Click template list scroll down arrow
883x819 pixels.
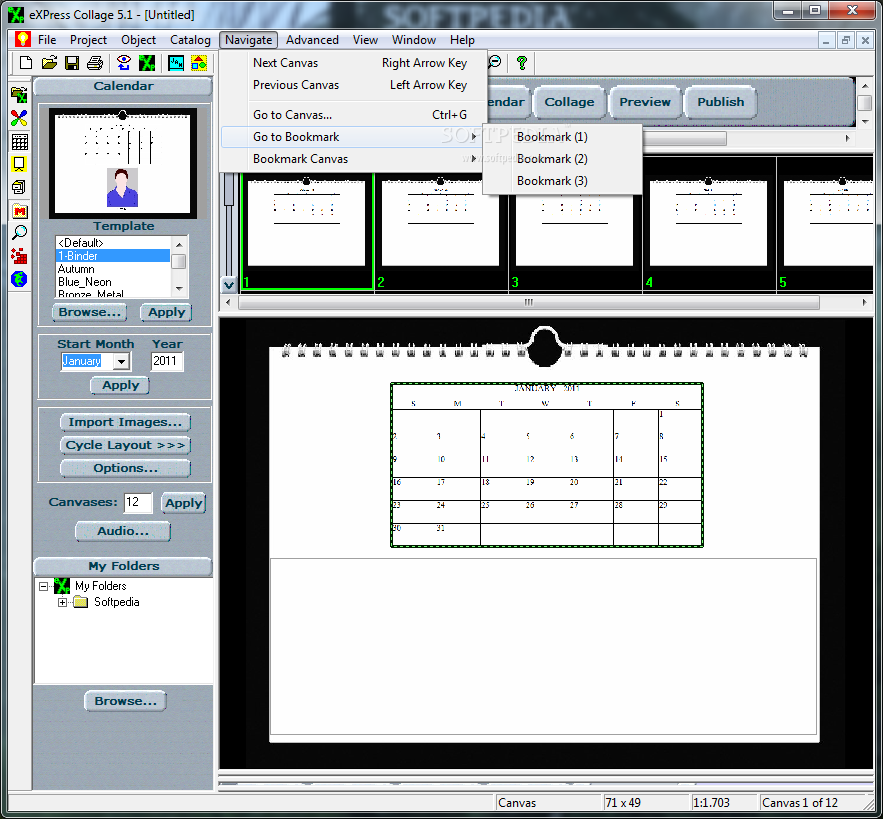pyautogui.click(x=179, y=289)
